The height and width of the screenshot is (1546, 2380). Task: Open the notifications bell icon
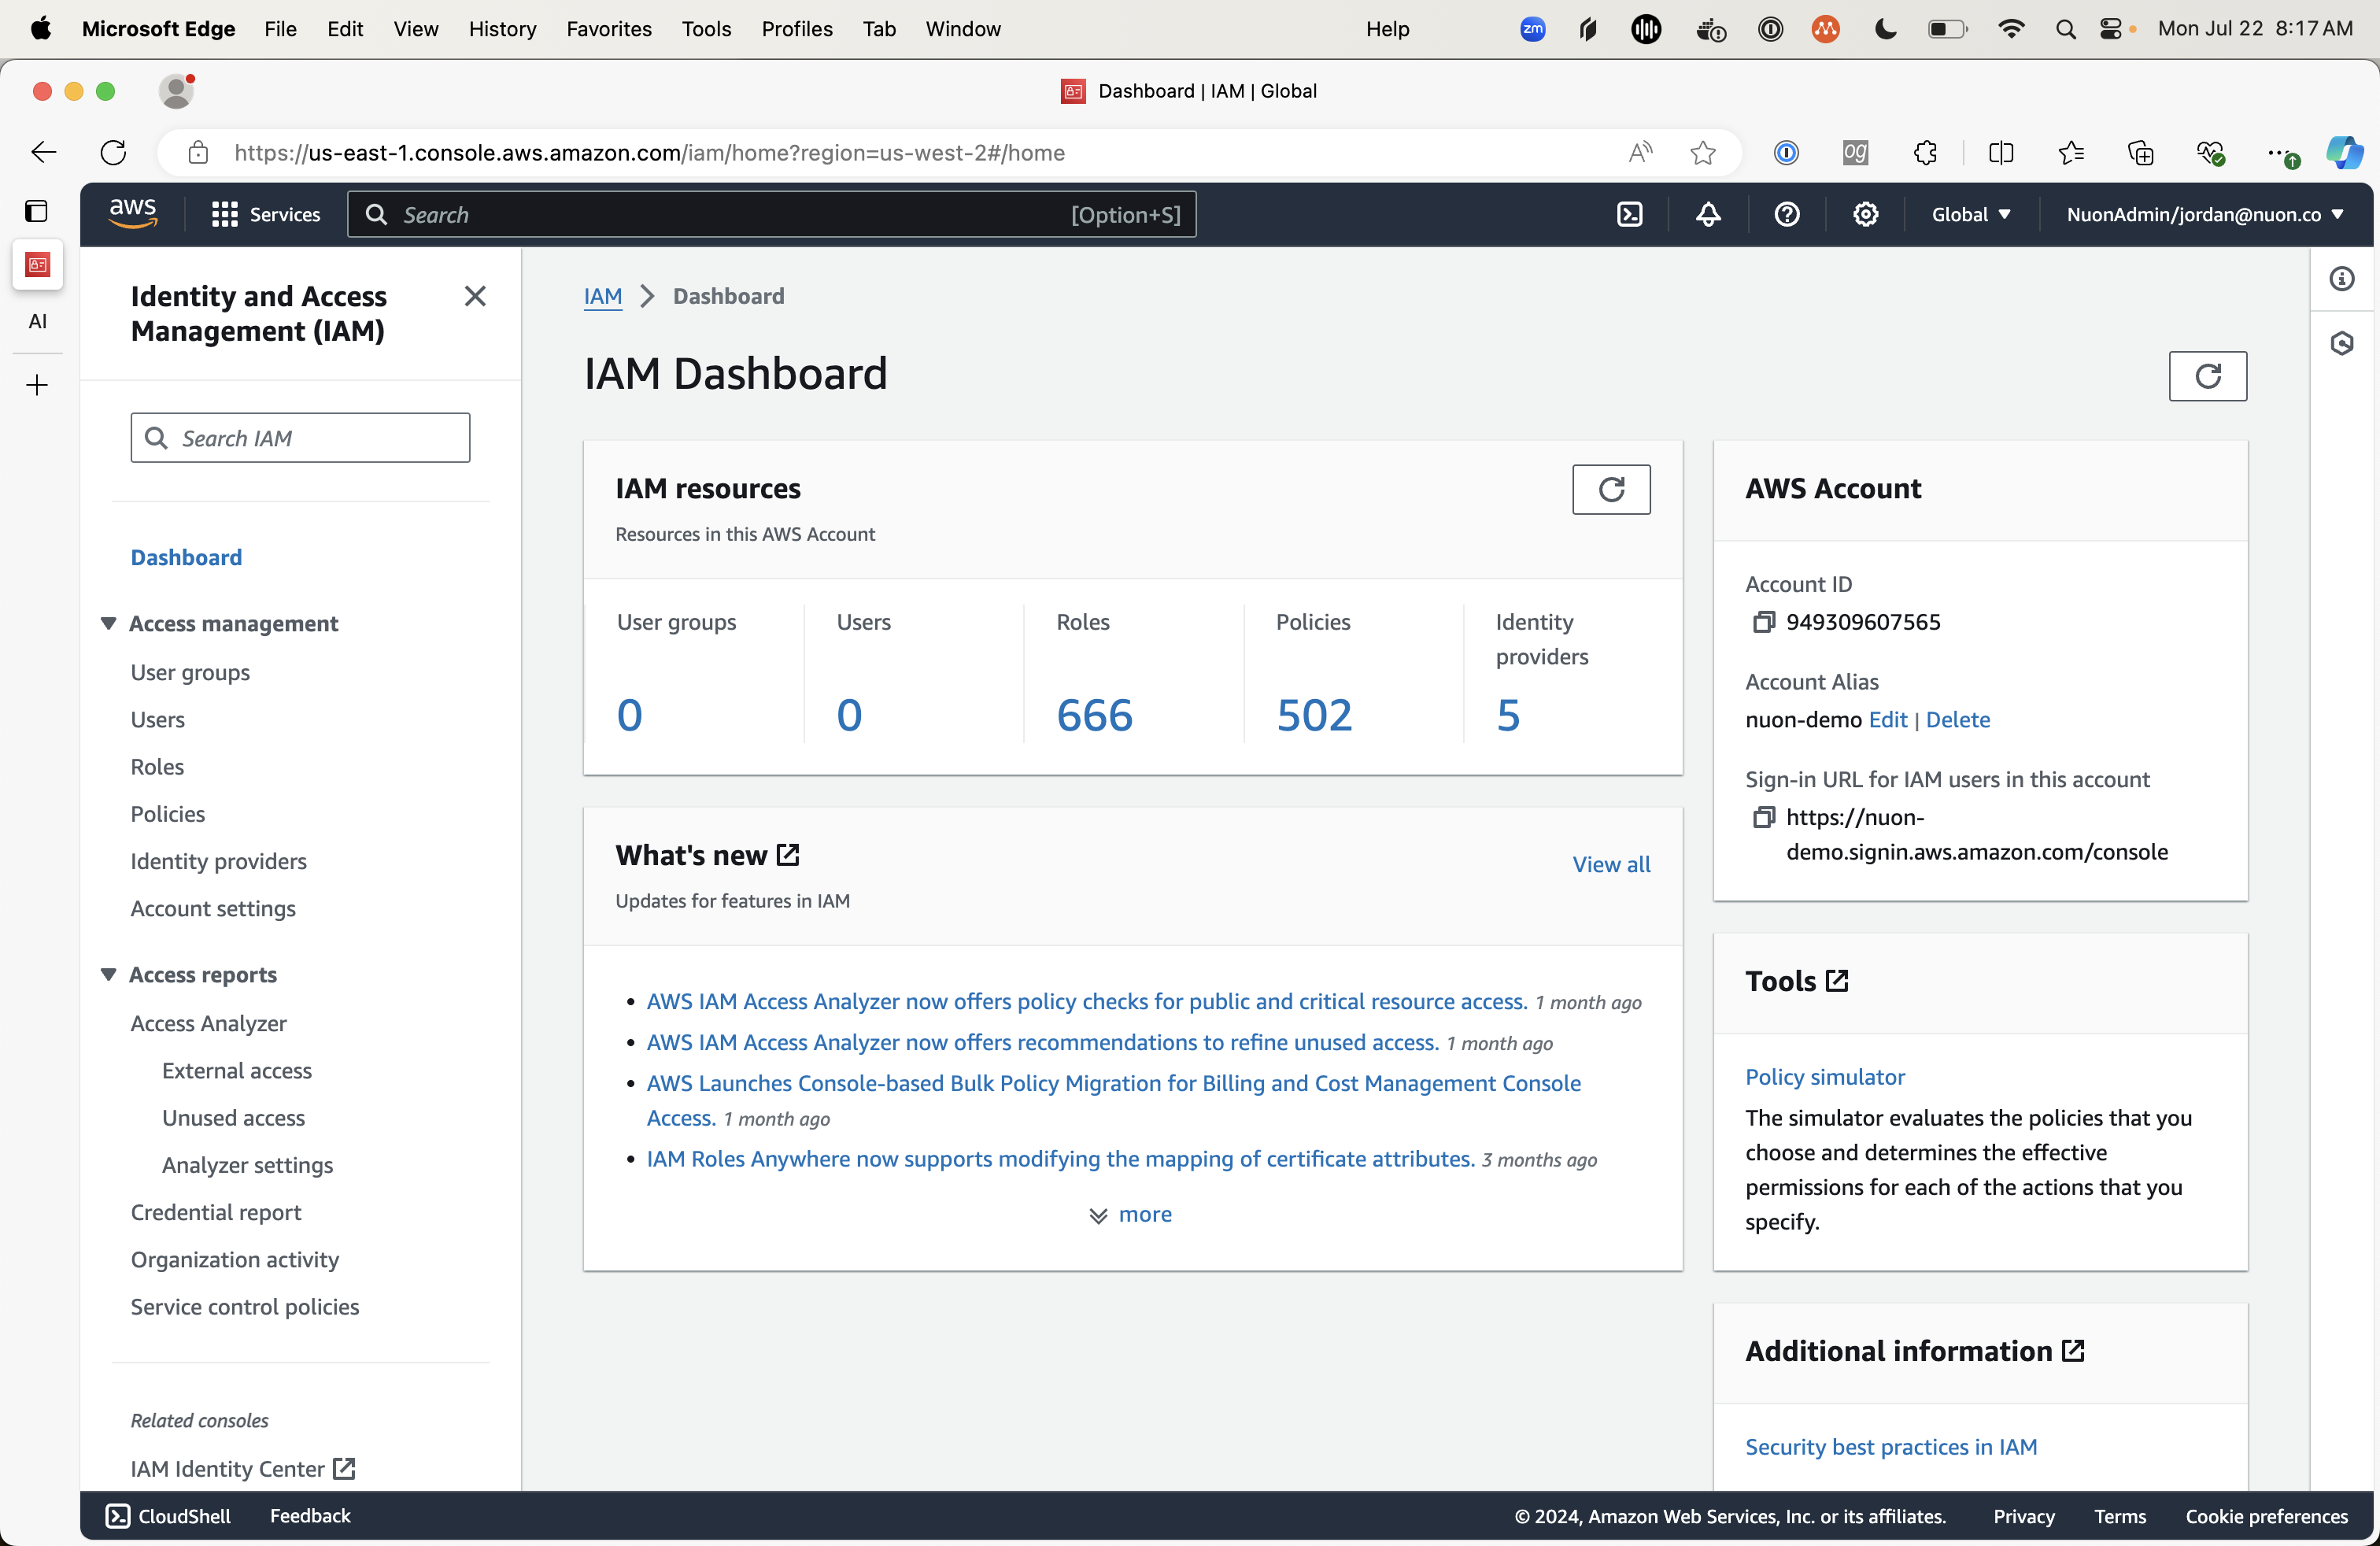click(1708, 214)
